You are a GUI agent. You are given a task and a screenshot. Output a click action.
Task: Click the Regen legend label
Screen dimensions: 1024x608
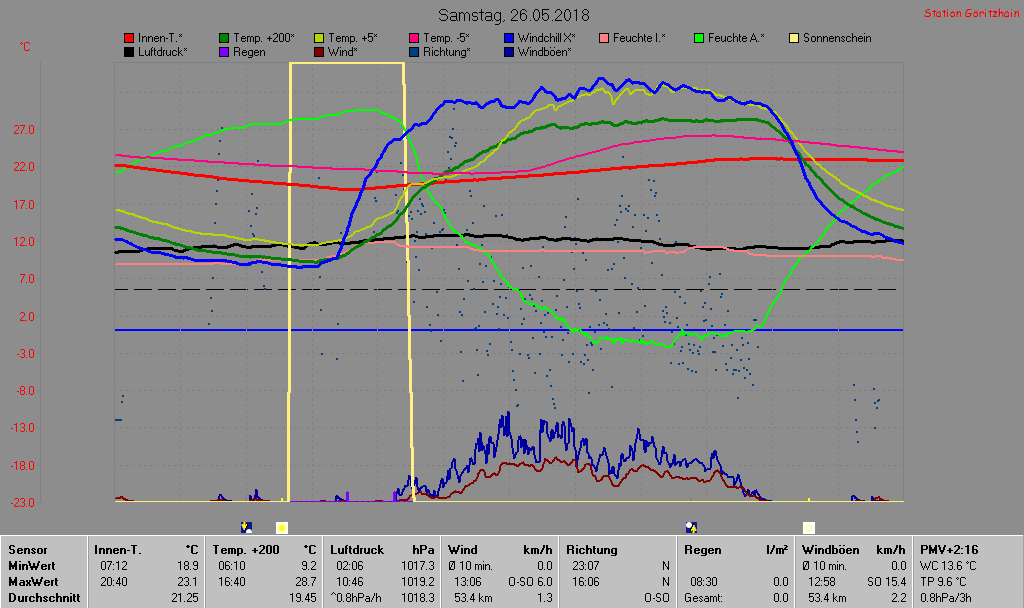[249, 52]
